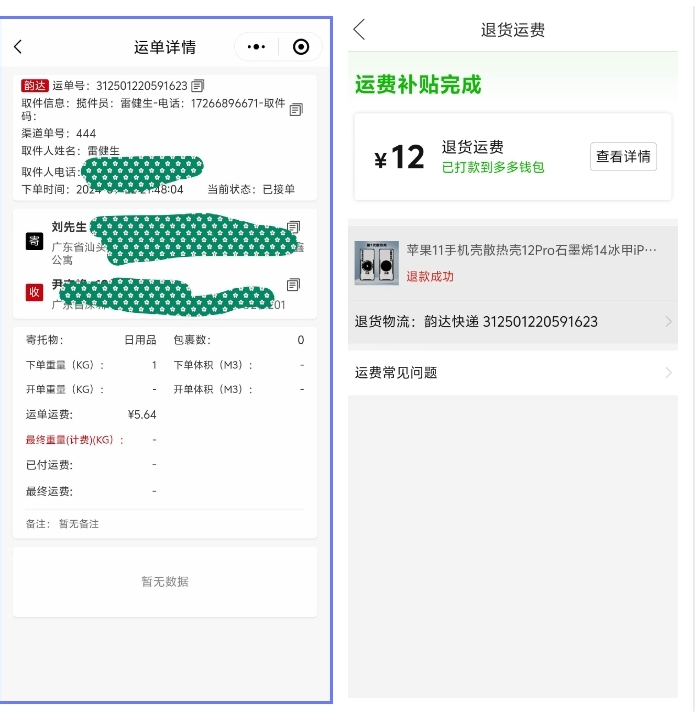This screenshot has width=697, height=719.
Task: Select the 最终运费 row label
Action: (49, 492)
